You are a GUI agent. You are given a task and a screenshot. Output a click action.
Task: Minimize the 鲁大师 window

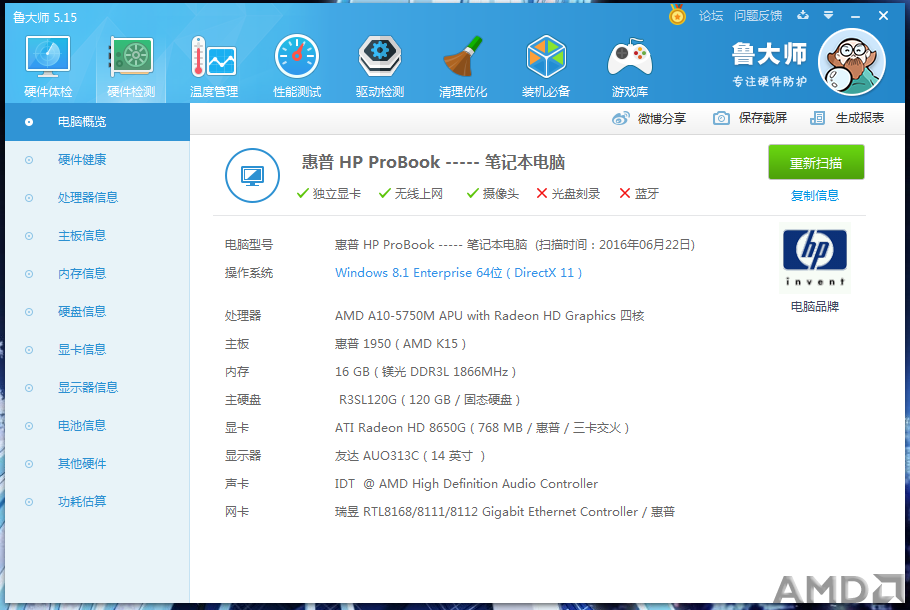pyautogui.click(x=855, y=16)
